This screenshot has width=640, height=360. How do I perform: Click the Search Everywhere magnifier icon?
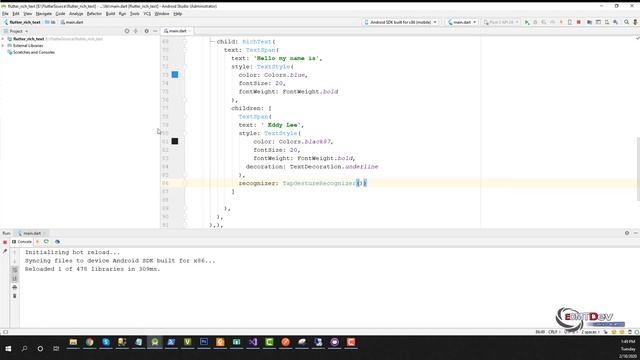(626, 22)
